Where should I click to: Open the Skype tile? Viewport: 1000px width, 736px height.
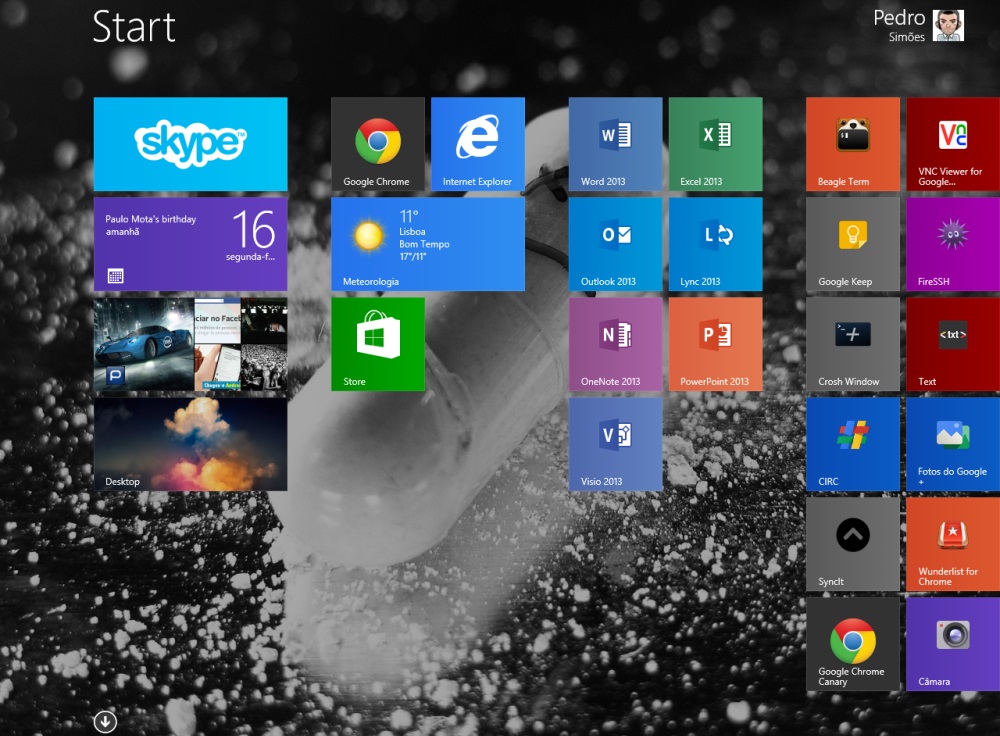(x=190, y=144)
